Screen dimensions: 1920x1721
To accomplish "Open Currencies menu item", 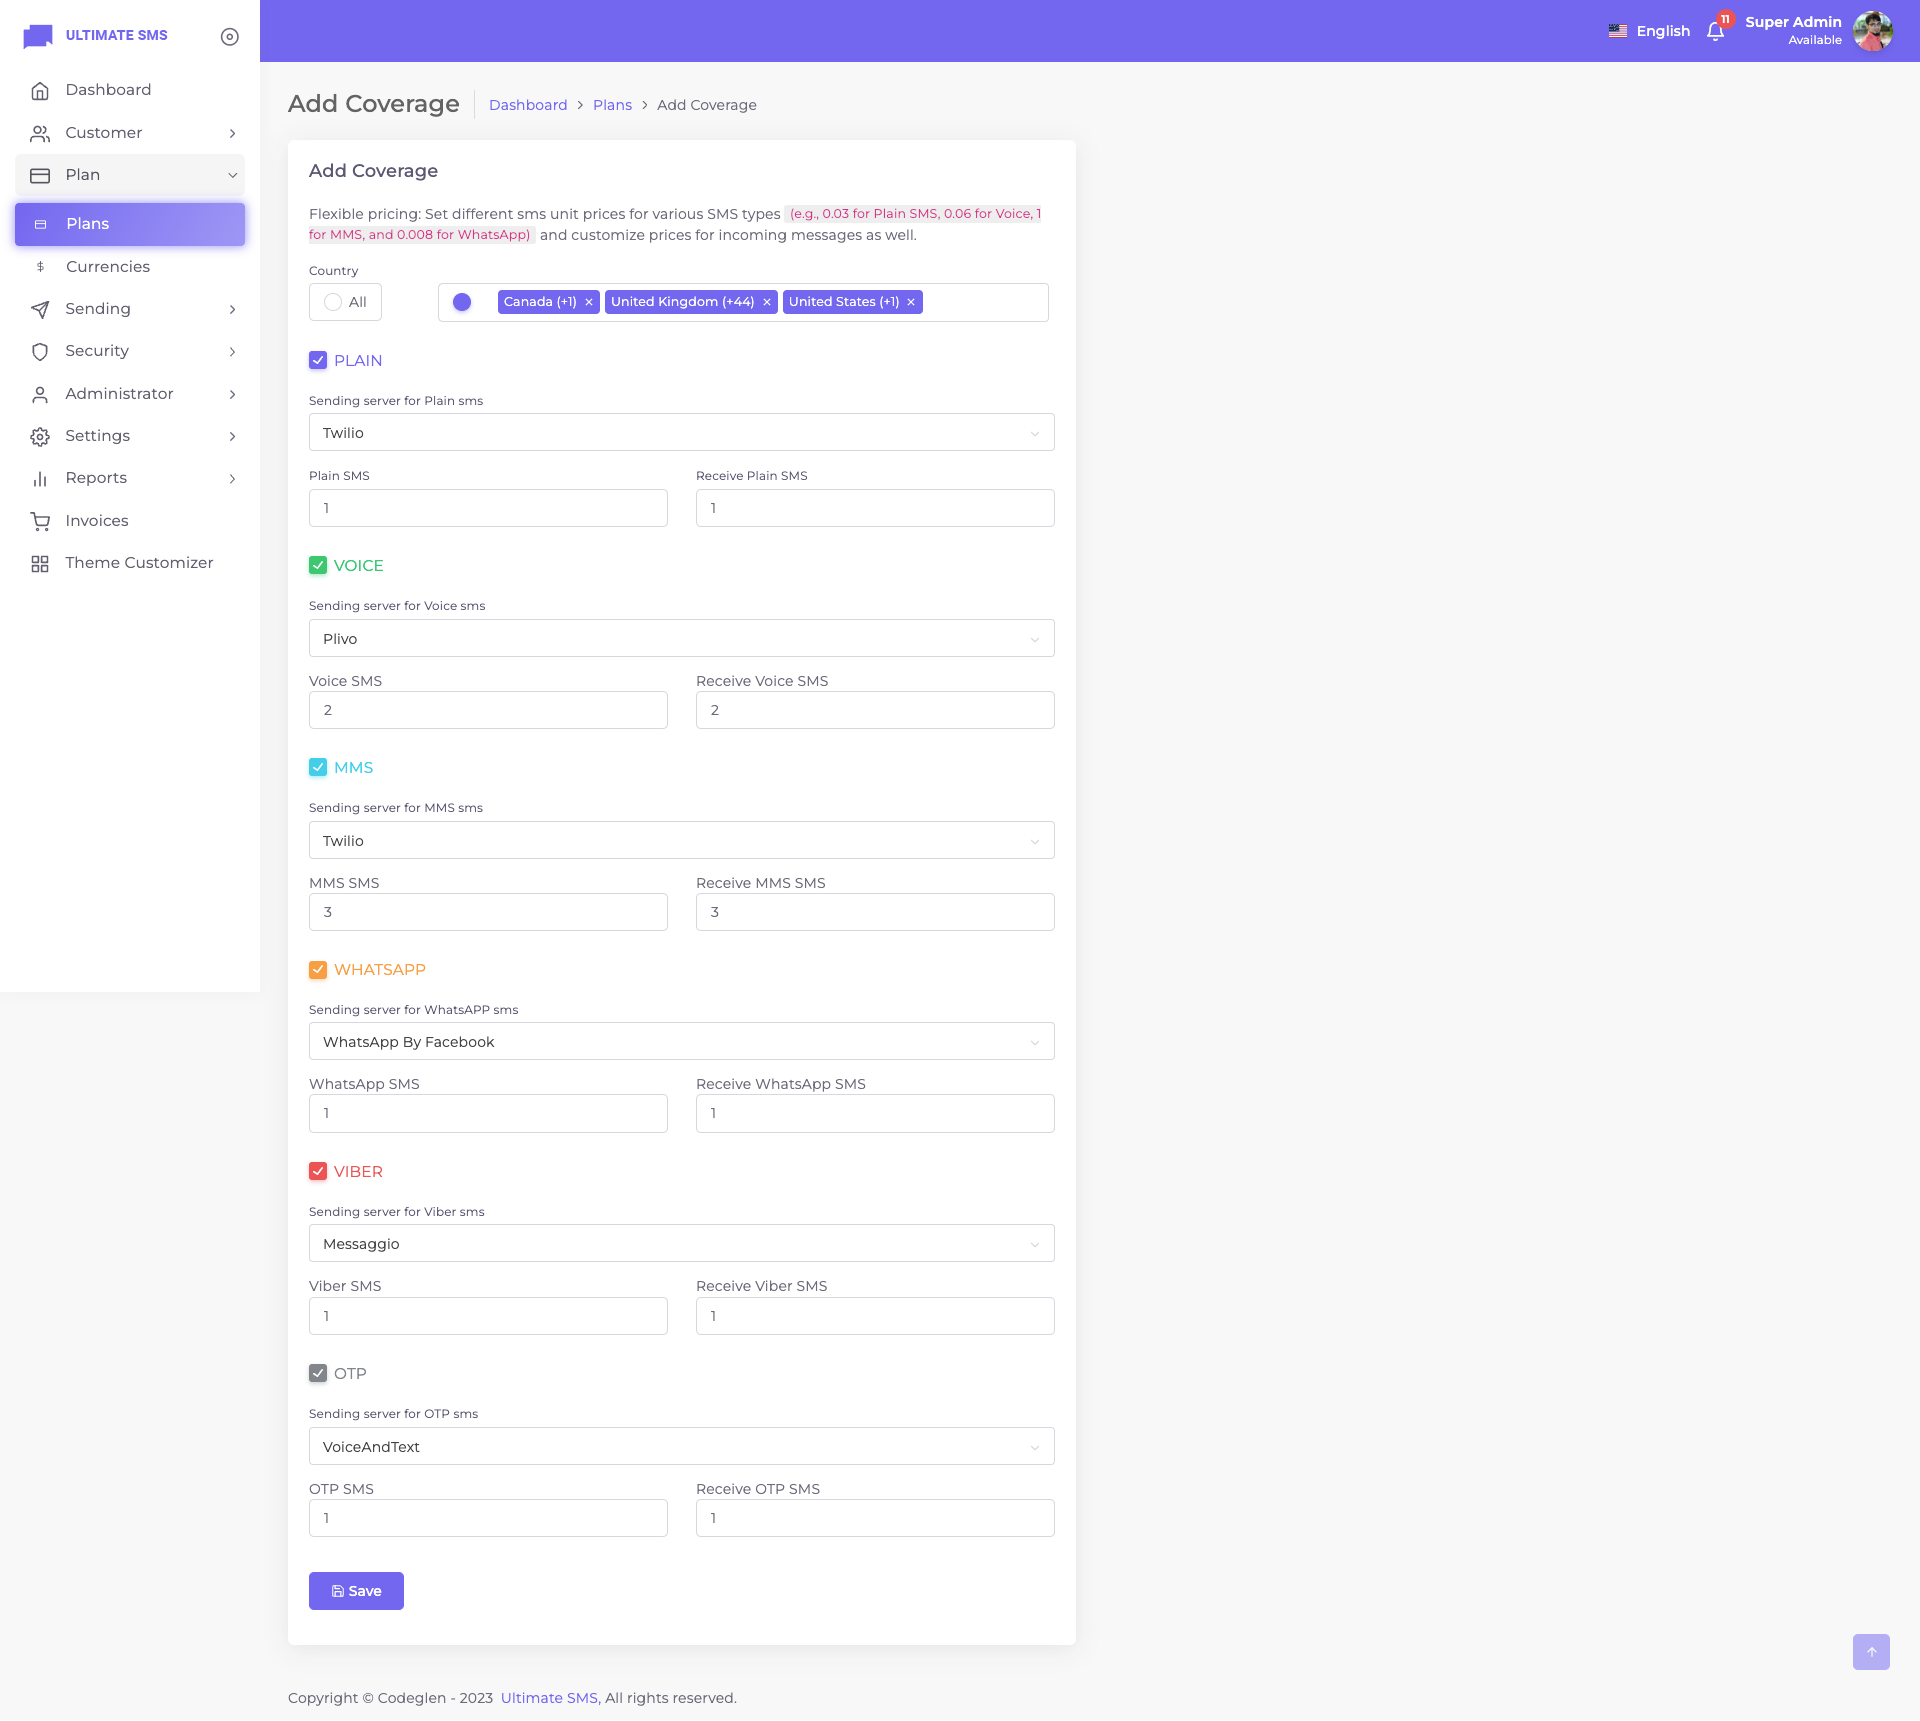I will 108,267.
